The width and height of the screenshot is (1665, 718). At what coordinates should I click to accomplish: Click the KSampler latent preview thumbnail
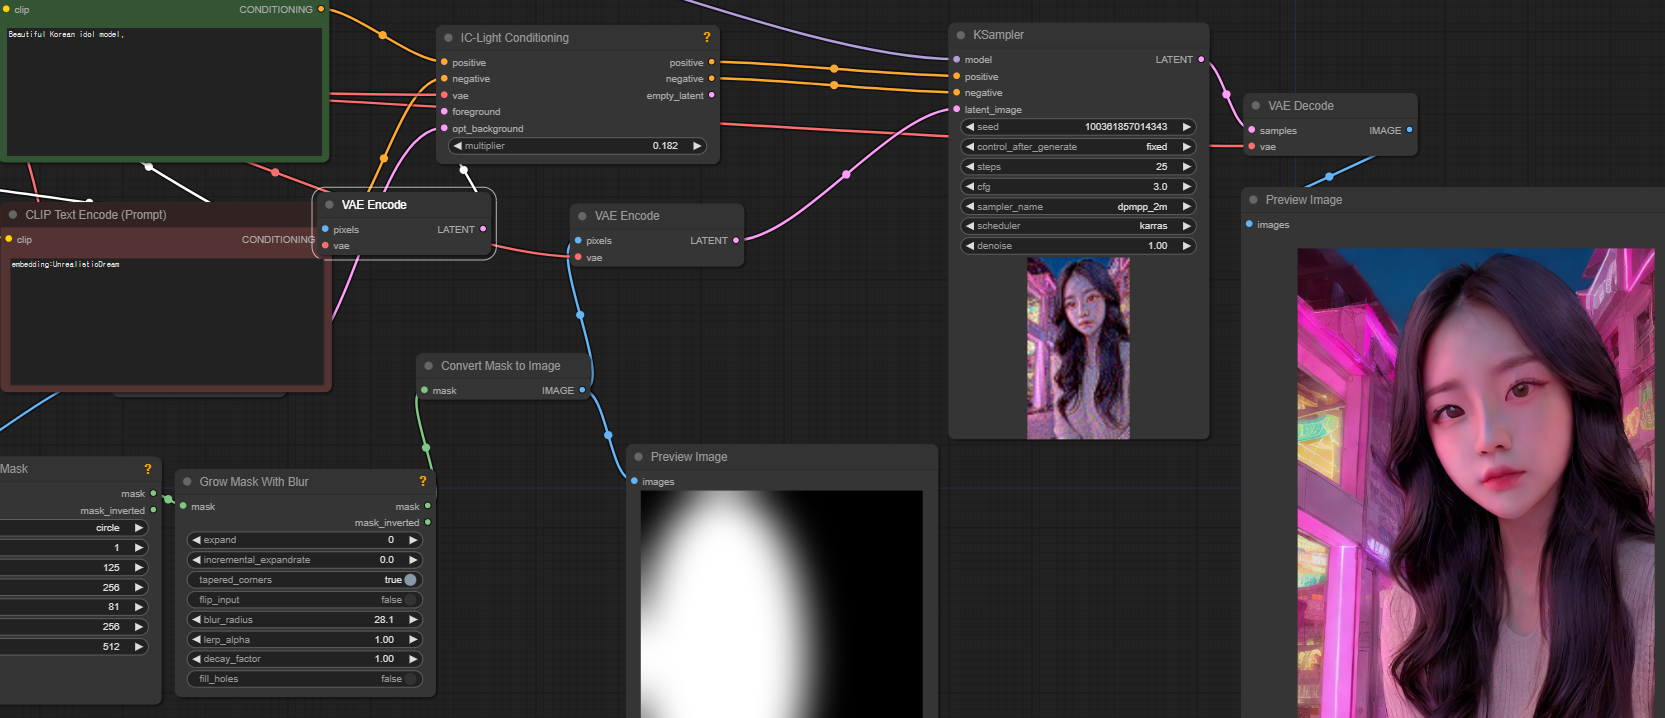coord(1078,348)
